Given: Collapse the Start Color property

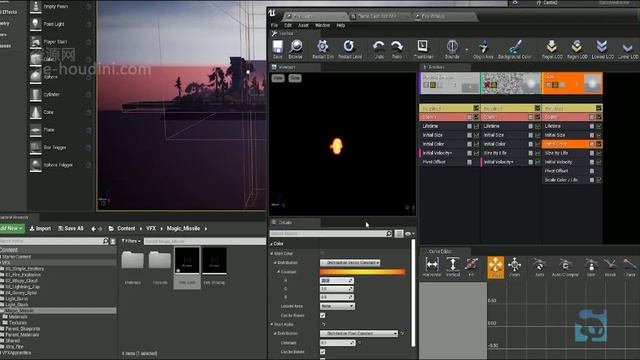Looking at the screenshot, I should click(272, 253).
